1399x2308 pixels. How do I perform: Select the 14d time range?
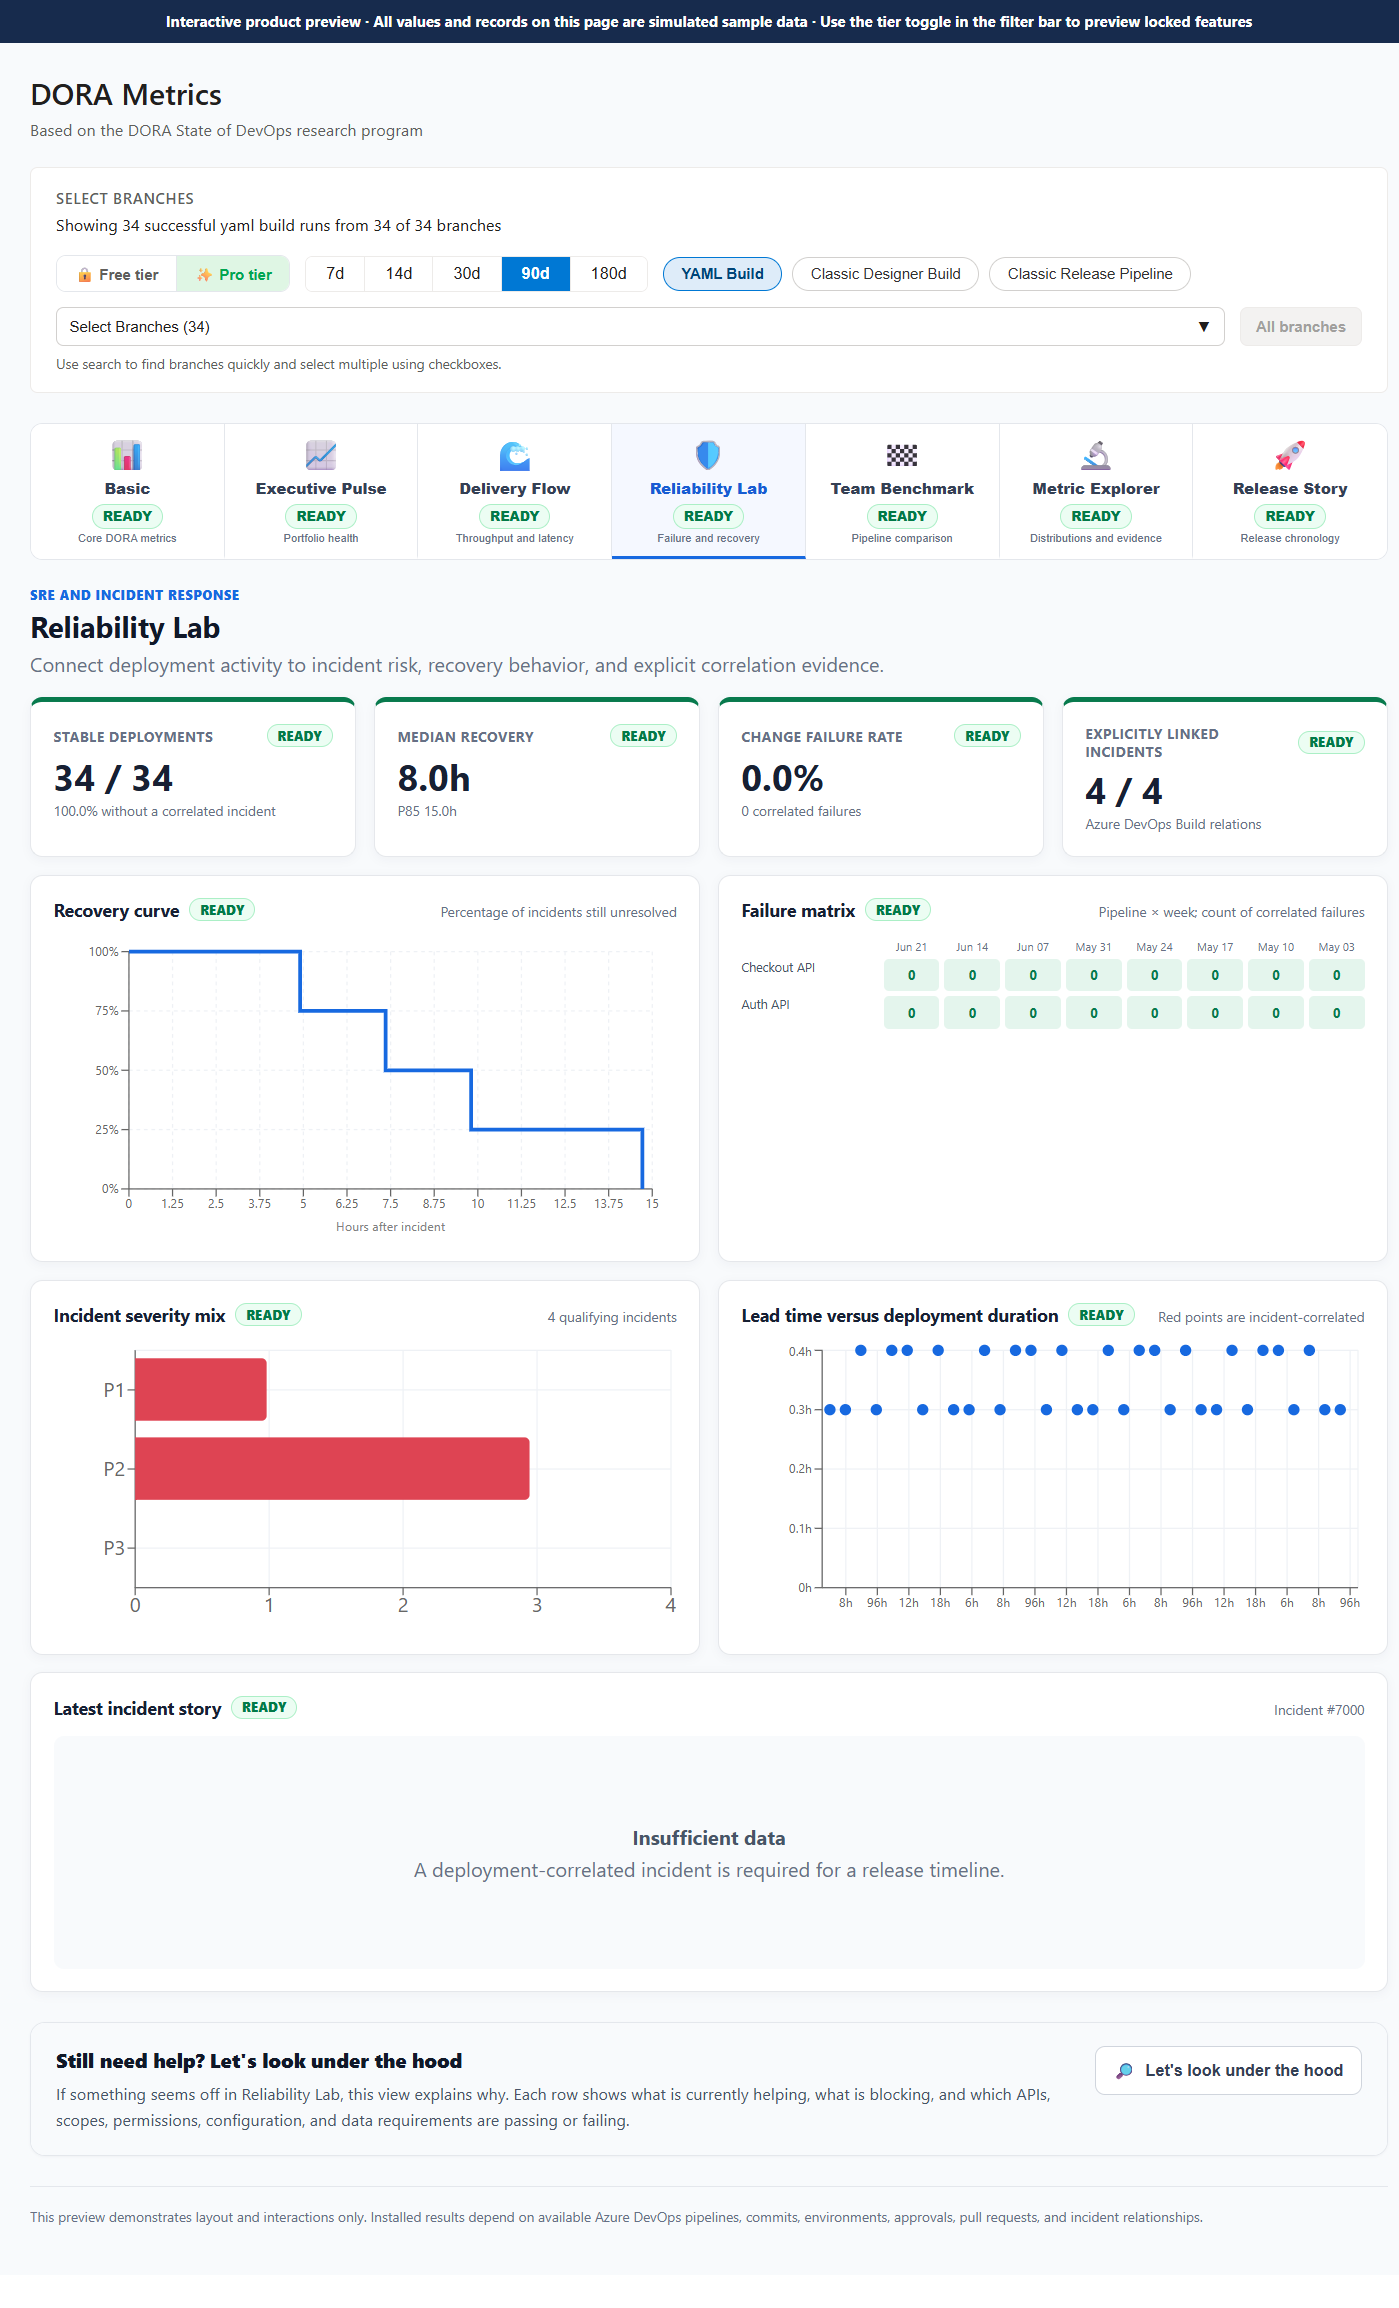(399, 274)
